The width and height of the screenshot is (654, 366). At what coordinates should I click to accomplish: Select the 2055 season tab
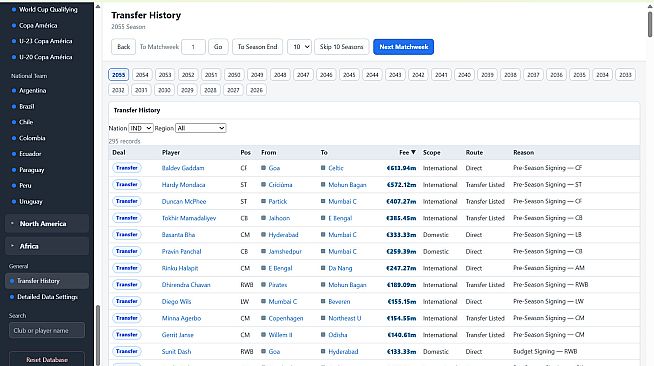pyautogui.click(x=118, y=75)
